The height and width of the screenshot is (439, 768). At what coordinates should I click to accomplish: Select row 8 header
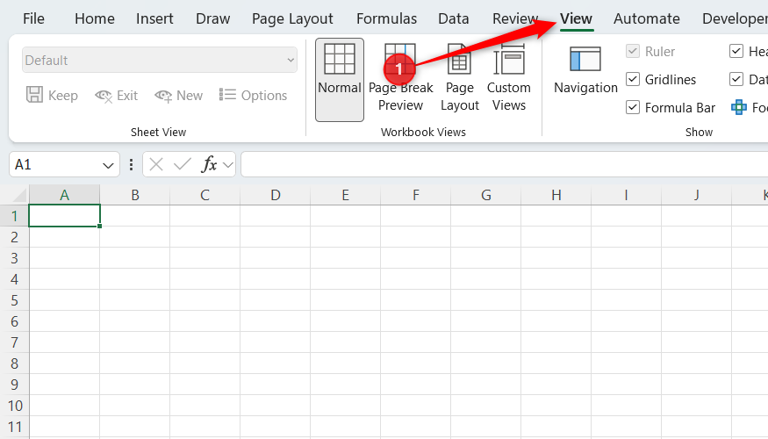(14, 364)
